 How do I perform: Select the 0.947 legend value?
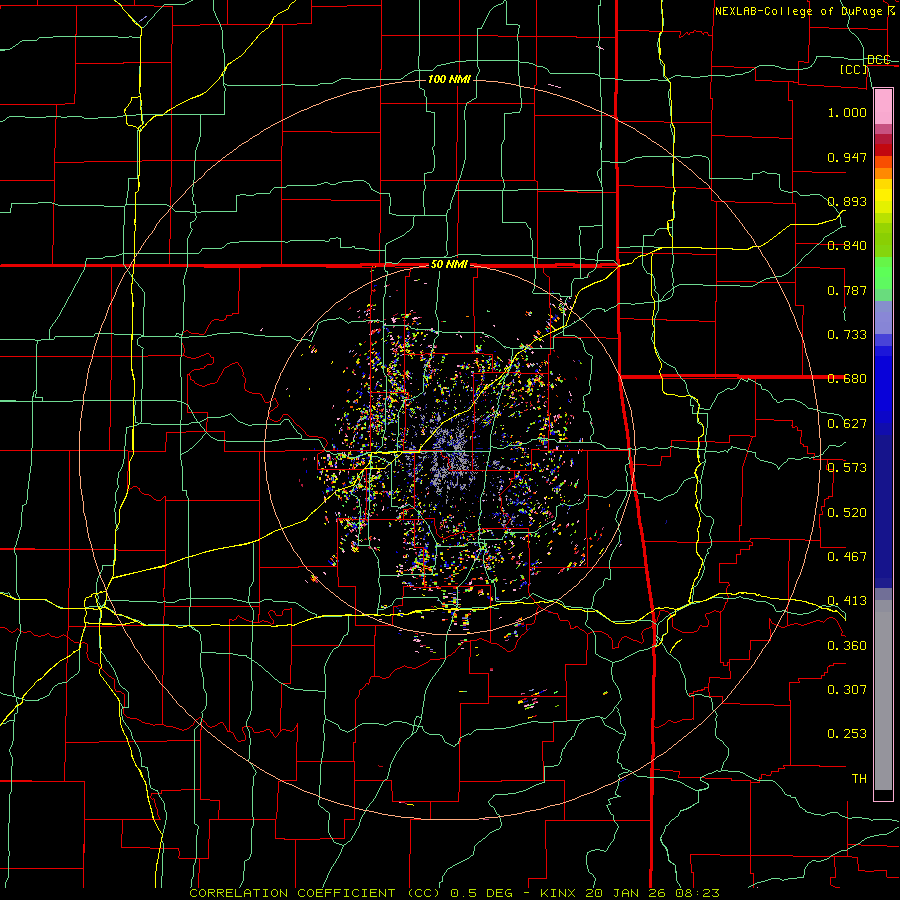coord(847,157)
